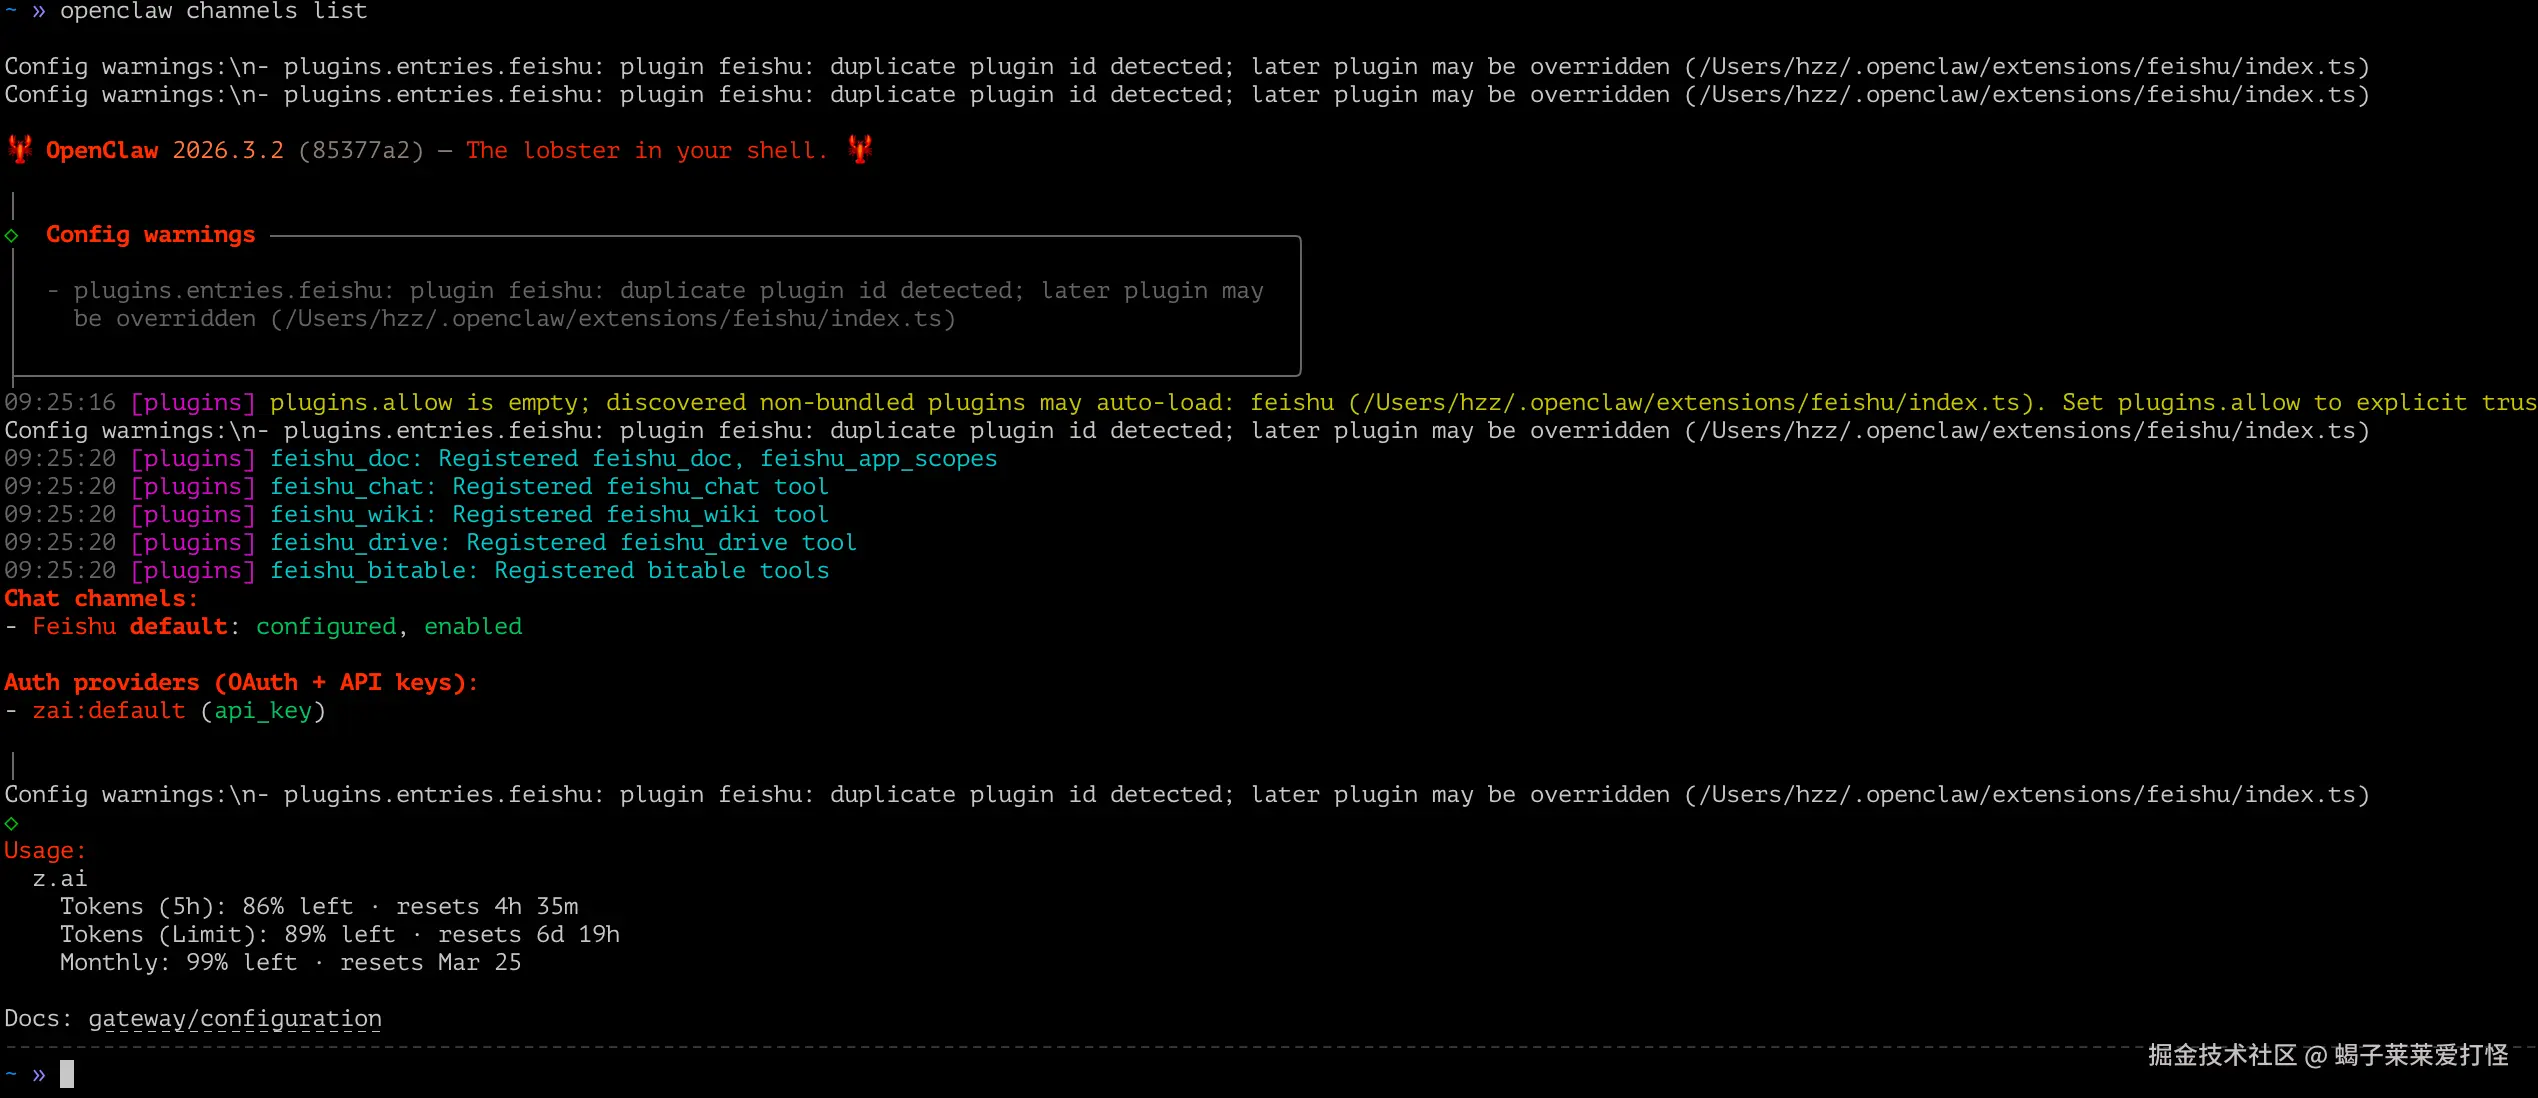Click the 'resets Mar 25' text
2538x1098 pixels.
click(x=431, y=963)
